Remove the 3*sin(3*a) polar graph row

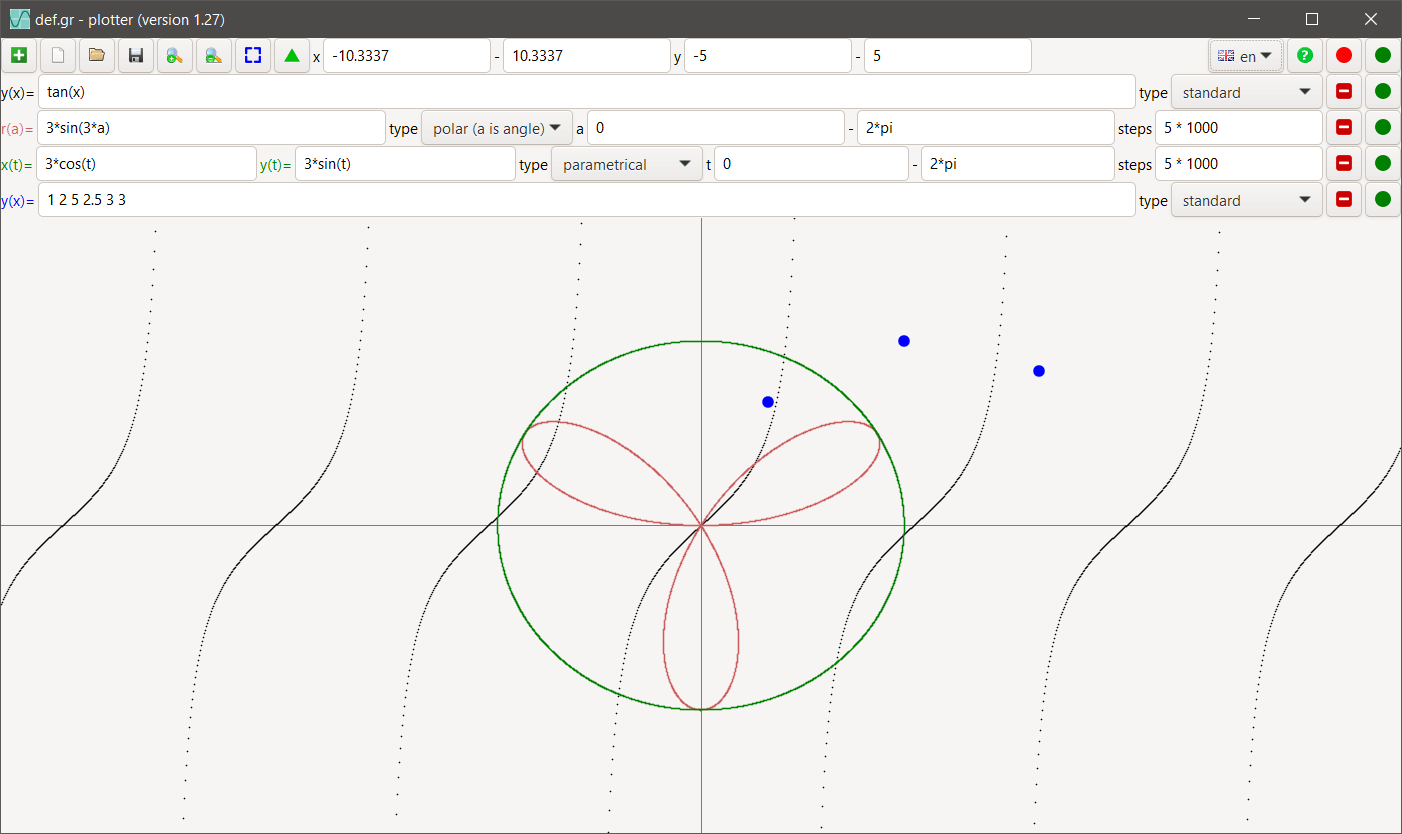[1344, 128]
